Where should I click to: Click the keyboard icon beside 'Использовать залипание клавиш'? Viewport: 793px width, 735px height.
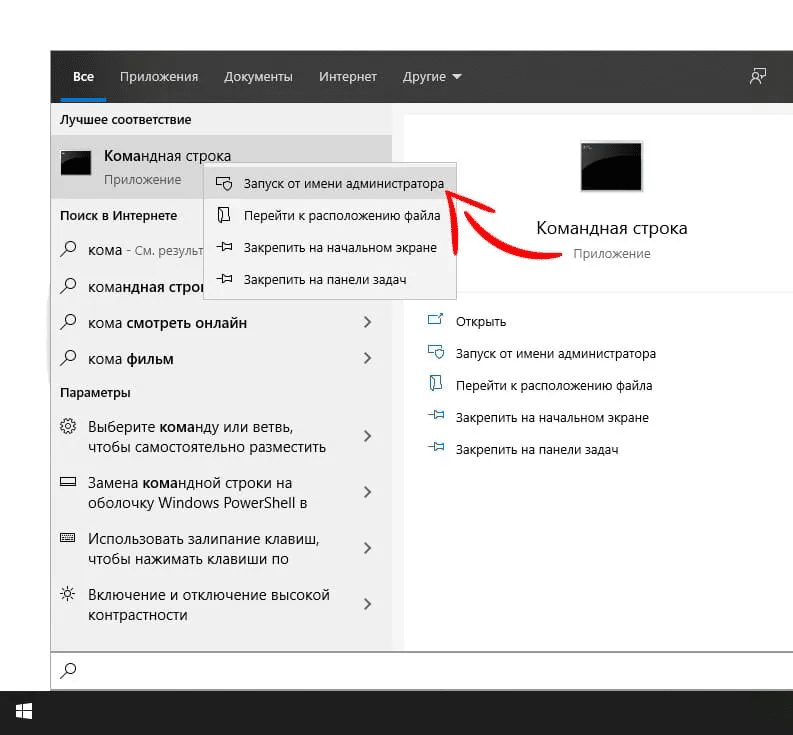[x=68, y=538]
